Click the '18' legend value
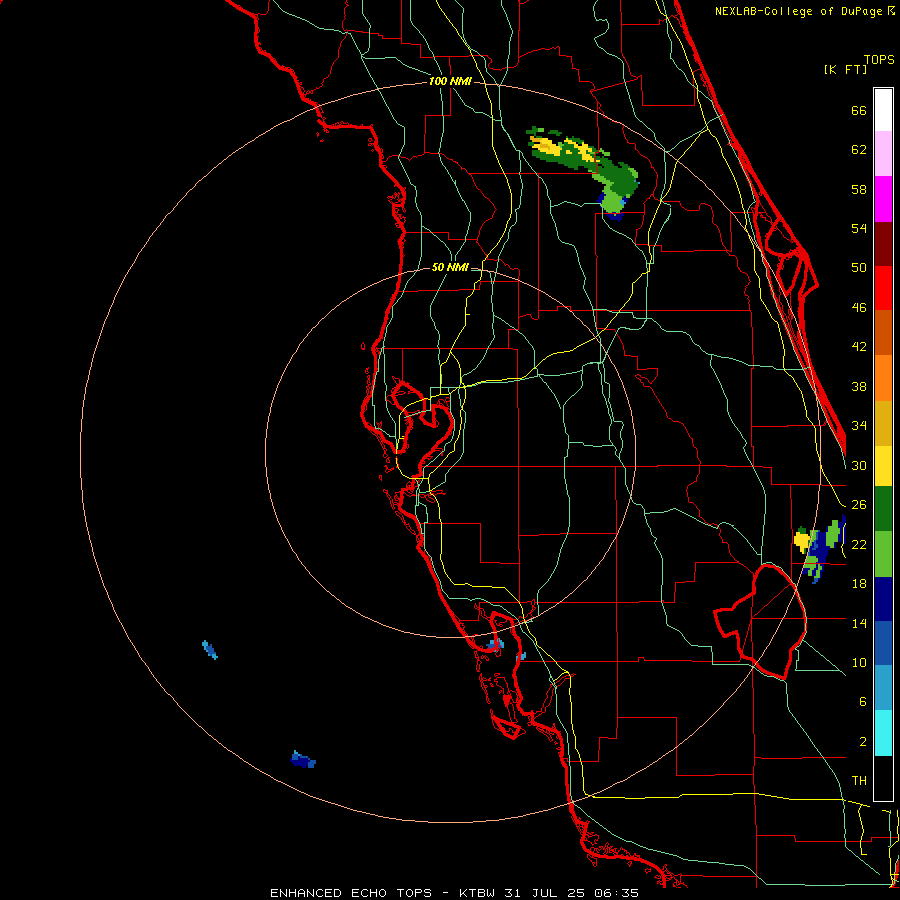Screen dimensions: 900x900 [x=859, y=584]
